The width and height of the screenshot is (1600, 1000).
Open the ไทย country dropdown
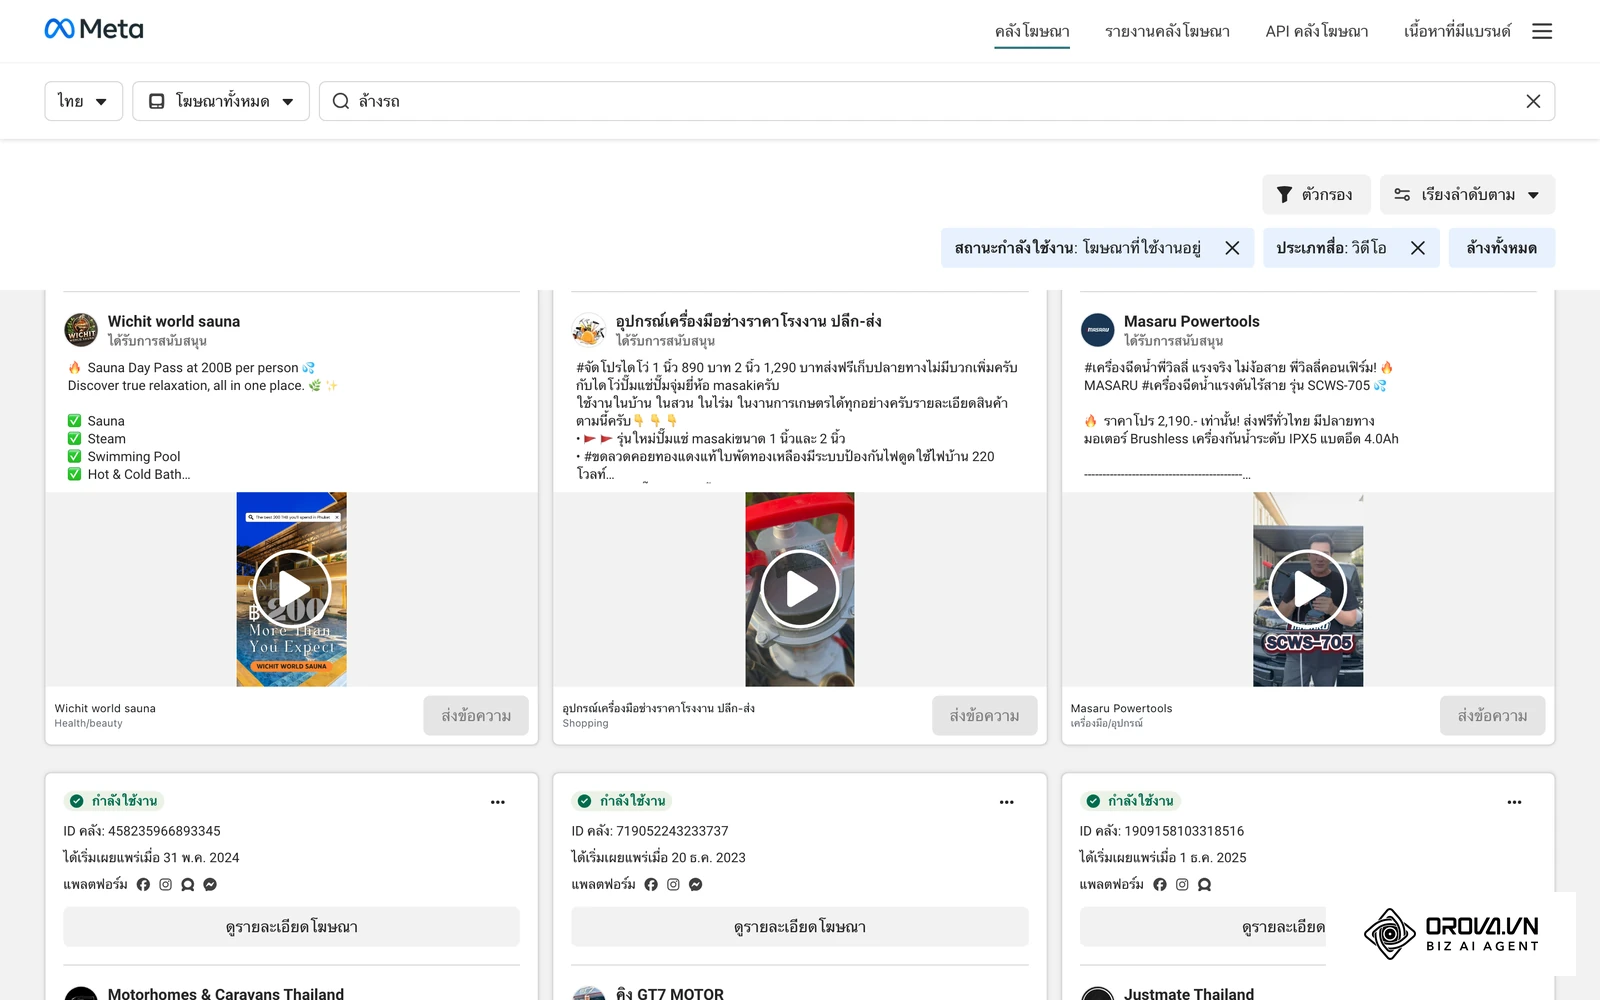tap(83, 101)
